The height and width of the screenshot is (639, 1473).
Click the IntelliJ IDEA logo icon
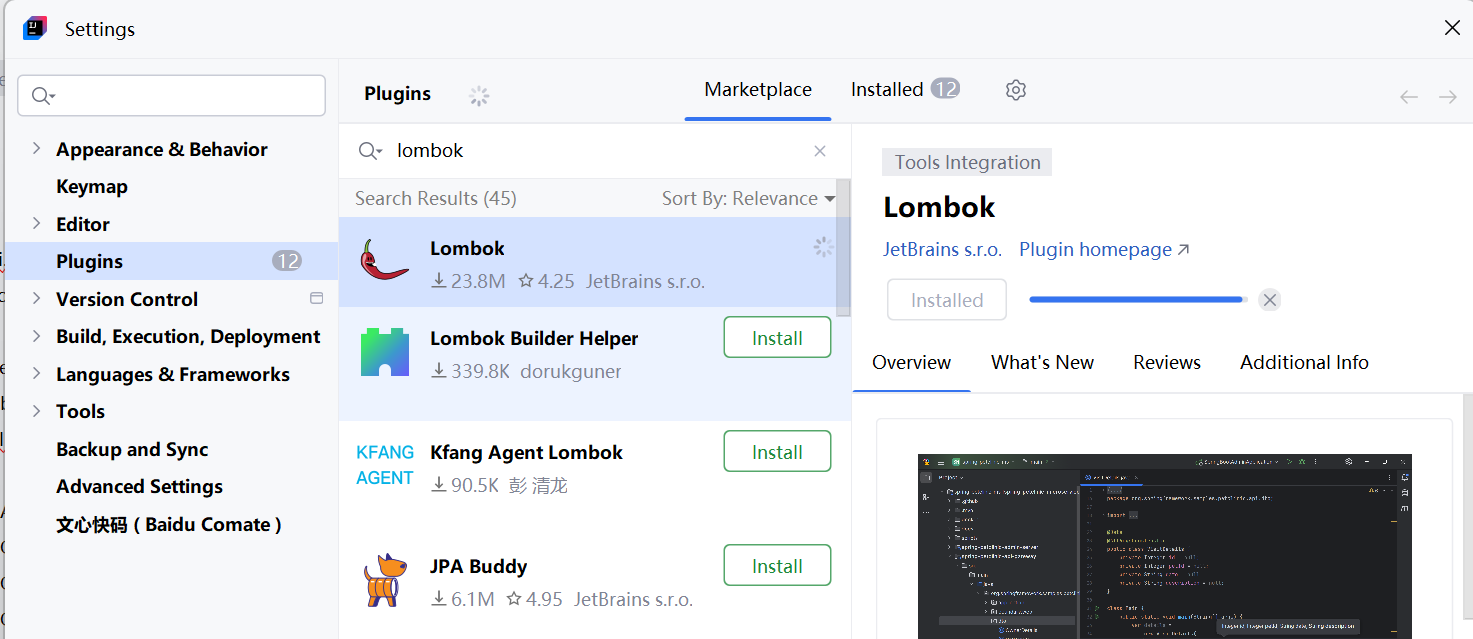tap(35, 28)
